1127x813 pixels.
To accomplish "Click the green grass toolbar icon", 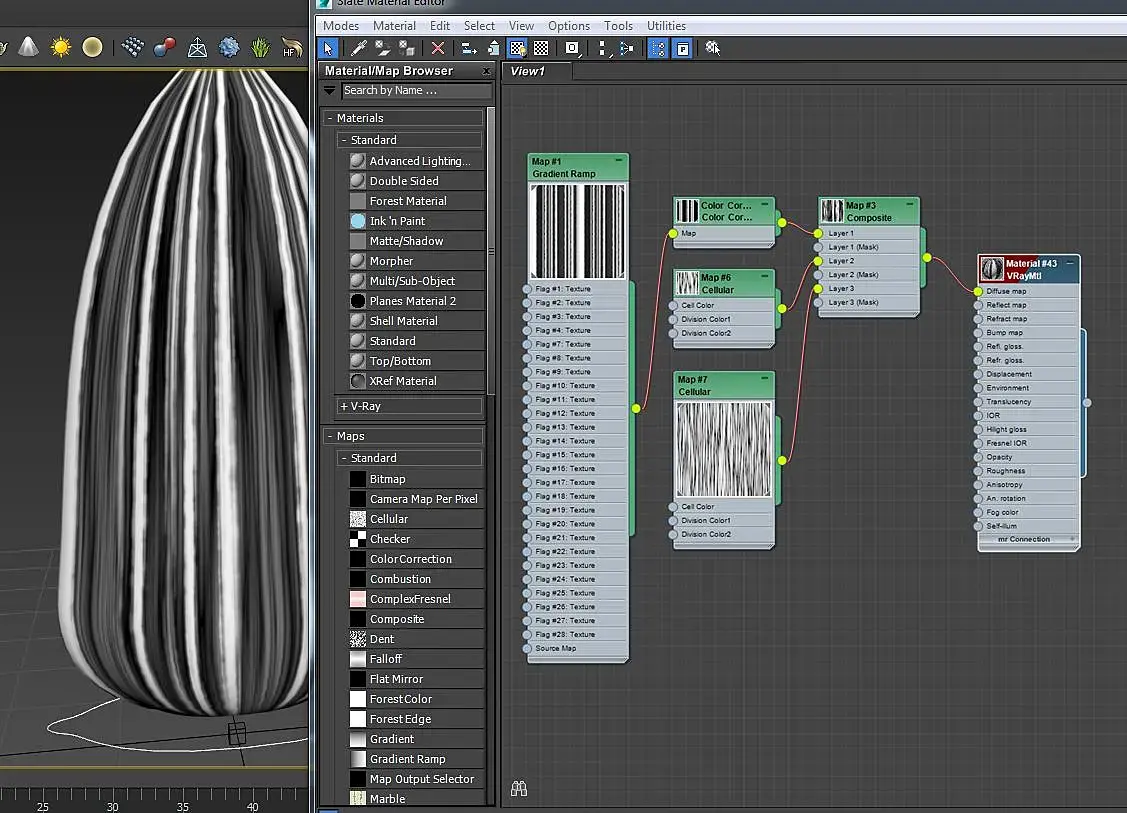I will click(x=260, y=47).
